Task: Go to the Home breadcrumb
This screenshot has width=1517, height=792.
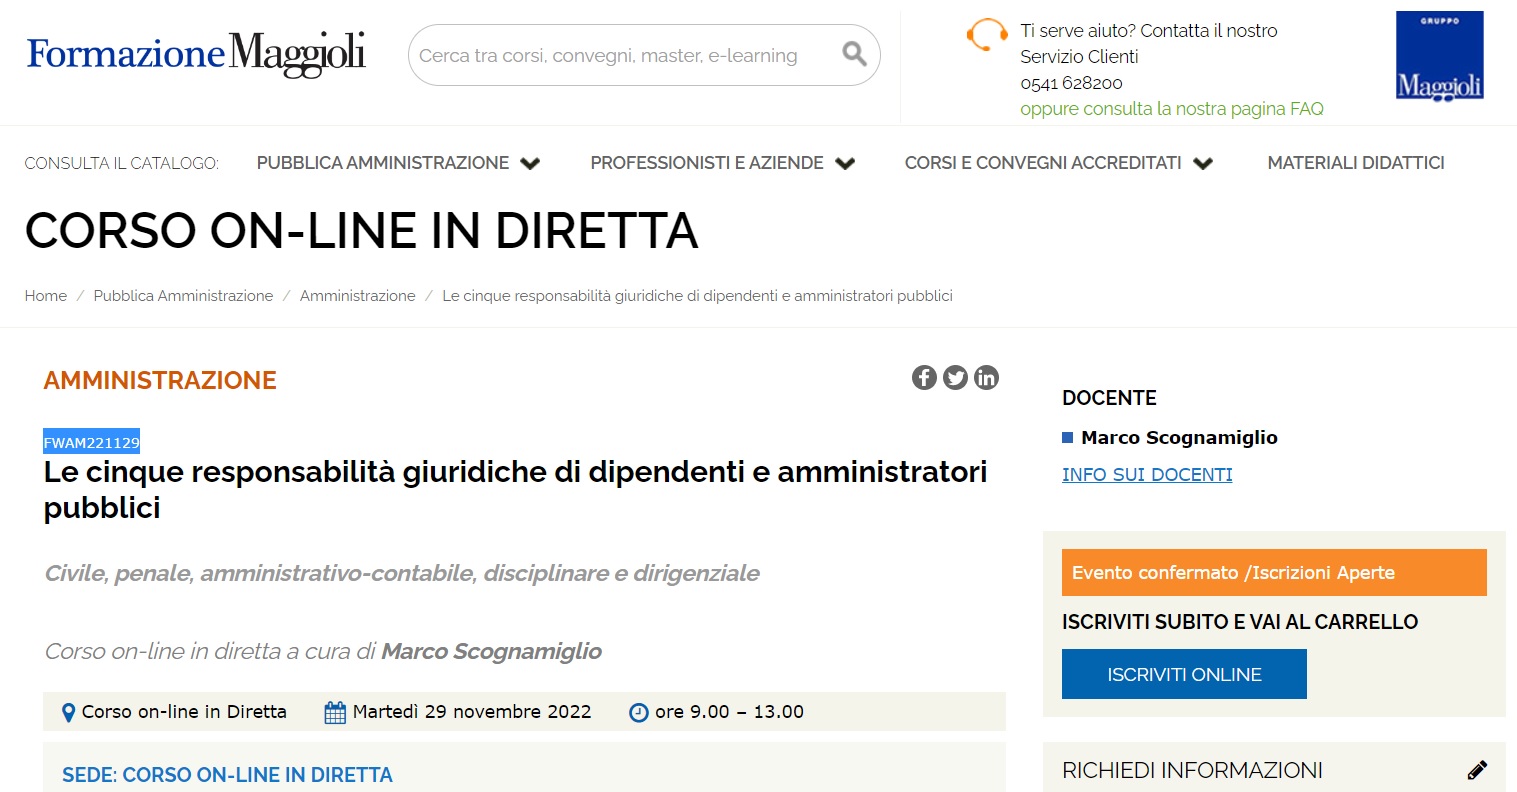Action: click(46, 296)
